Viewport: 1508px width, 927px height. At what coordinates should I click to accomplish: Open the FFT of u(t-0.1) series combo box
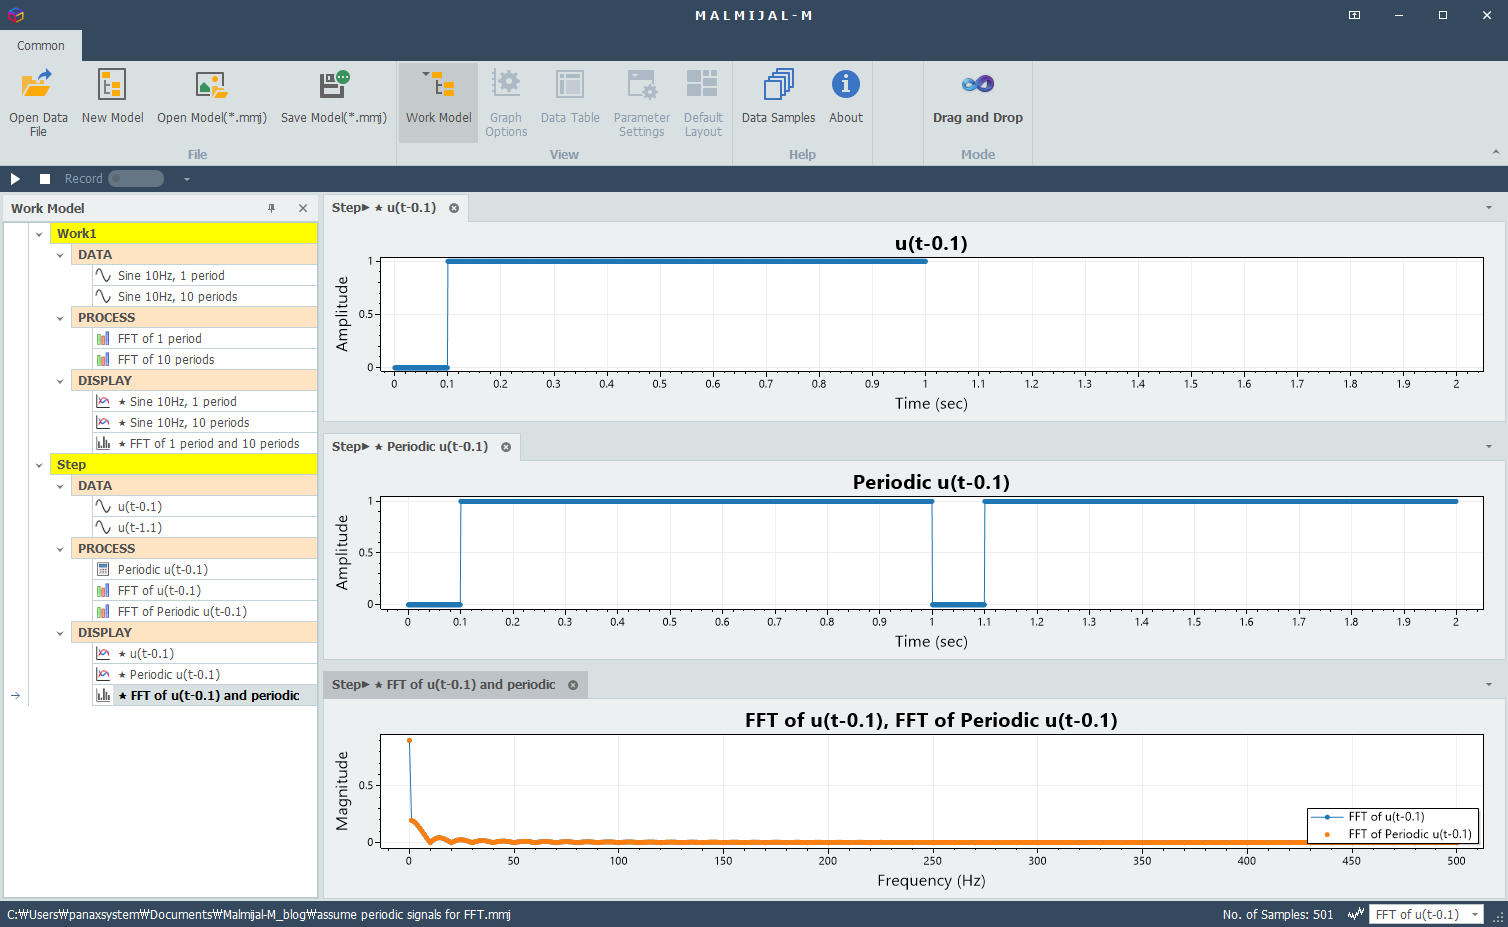click(x=1426, y=914)
